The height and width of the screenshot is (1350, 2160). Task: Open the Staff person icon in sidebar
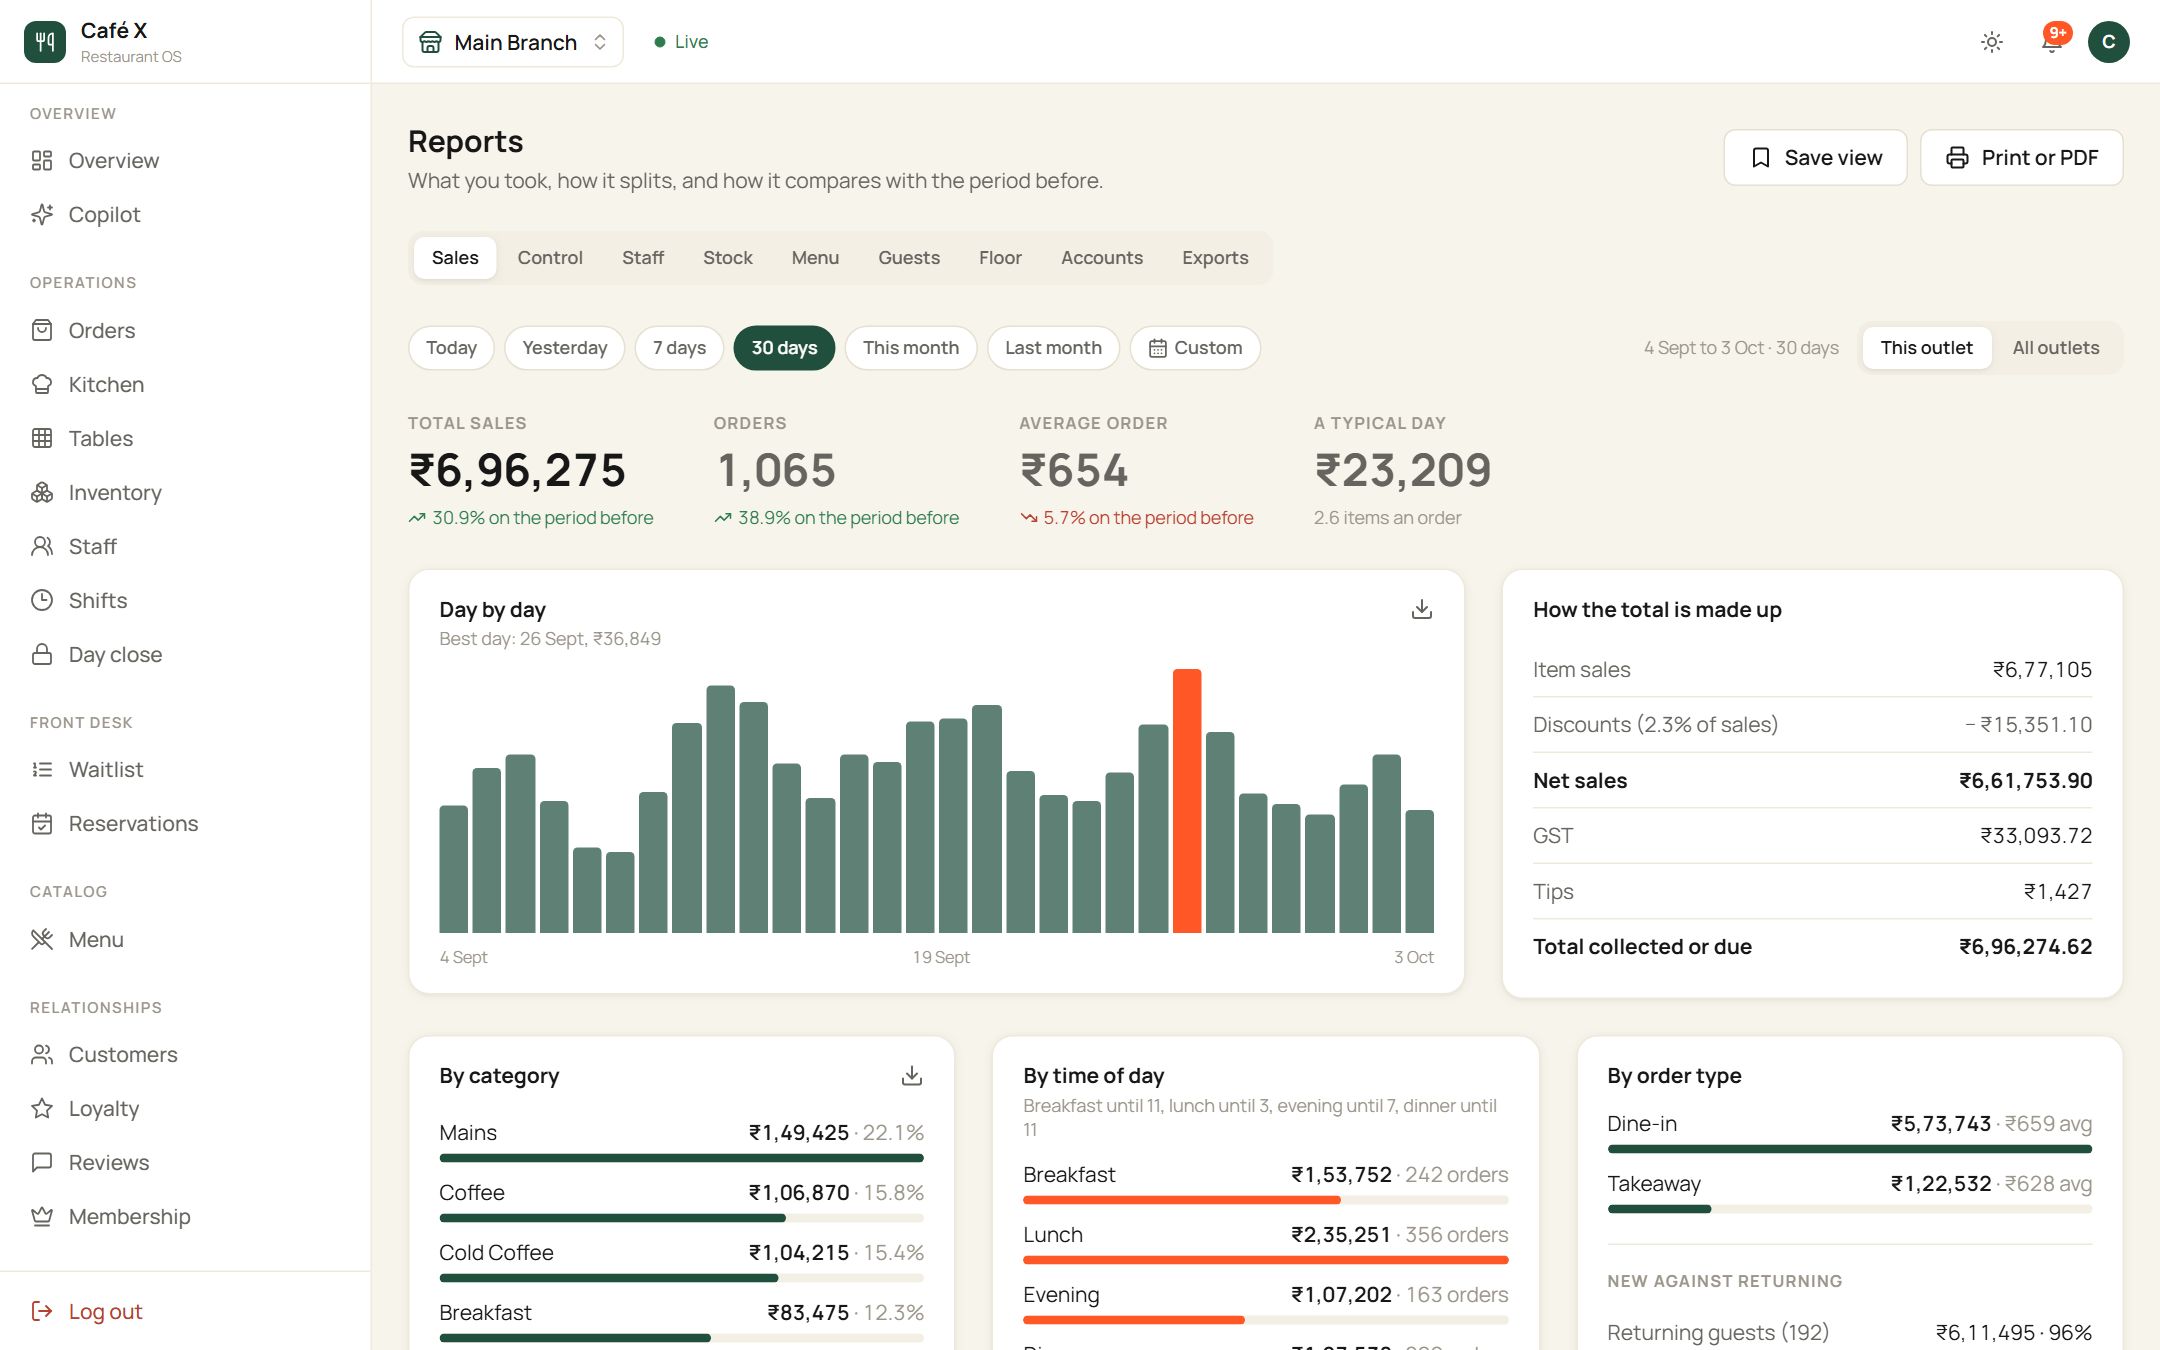tap(42, 547)
